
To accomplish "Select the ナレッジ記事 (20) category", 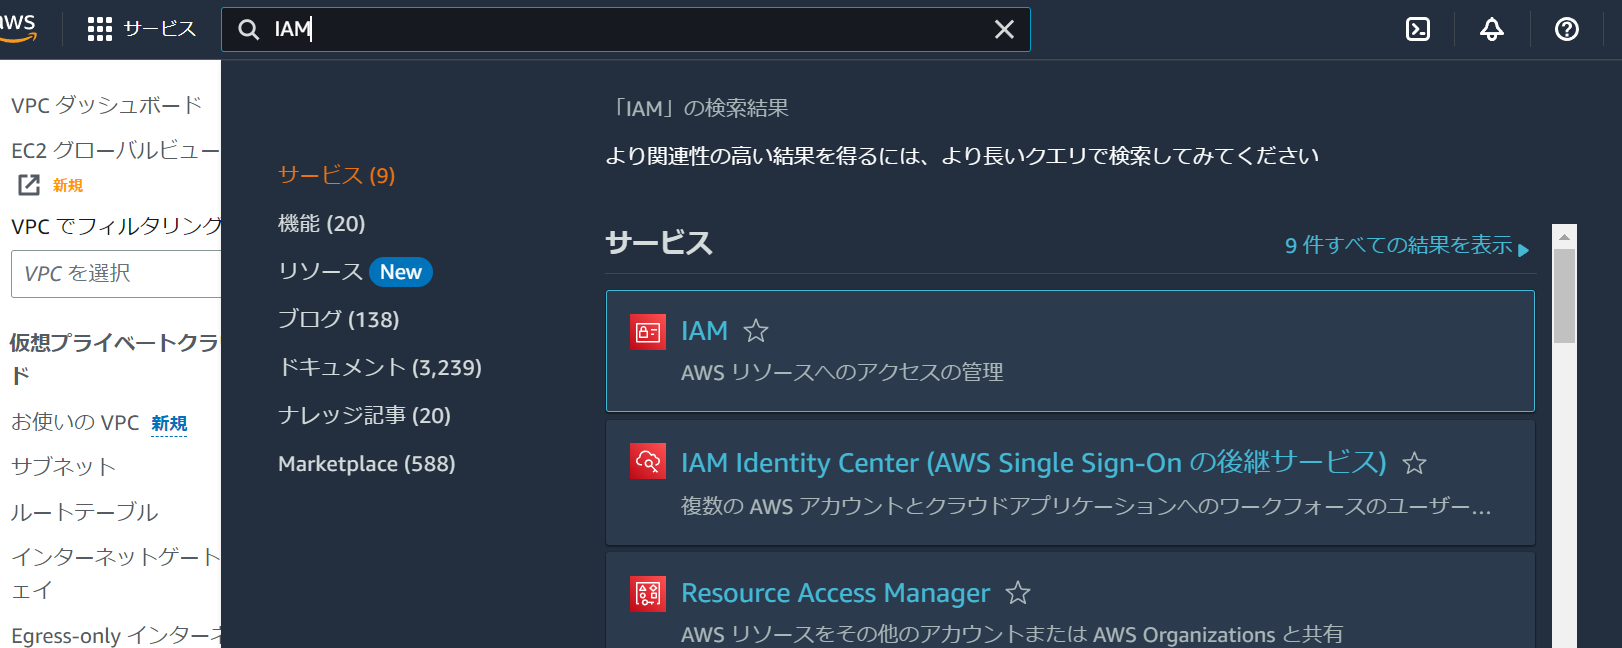I will [364, 415].
